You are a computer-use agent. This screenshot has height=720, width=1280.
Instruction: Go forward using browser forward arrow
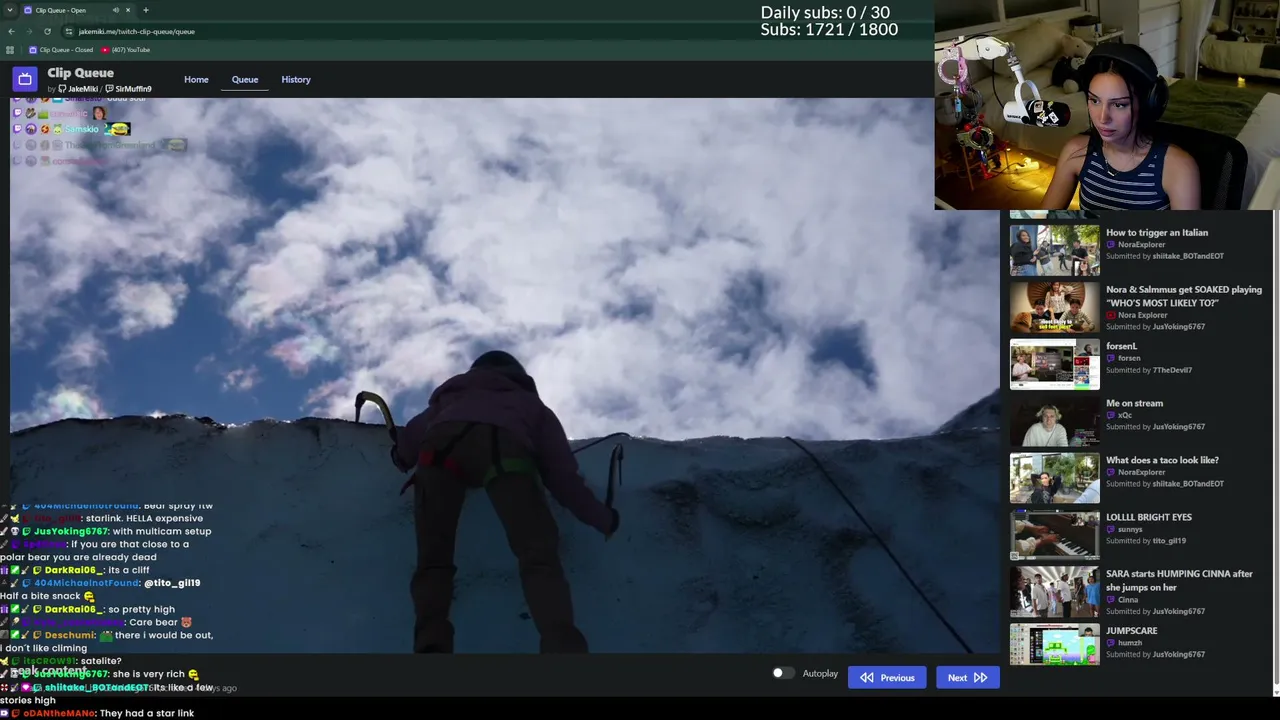29,31
